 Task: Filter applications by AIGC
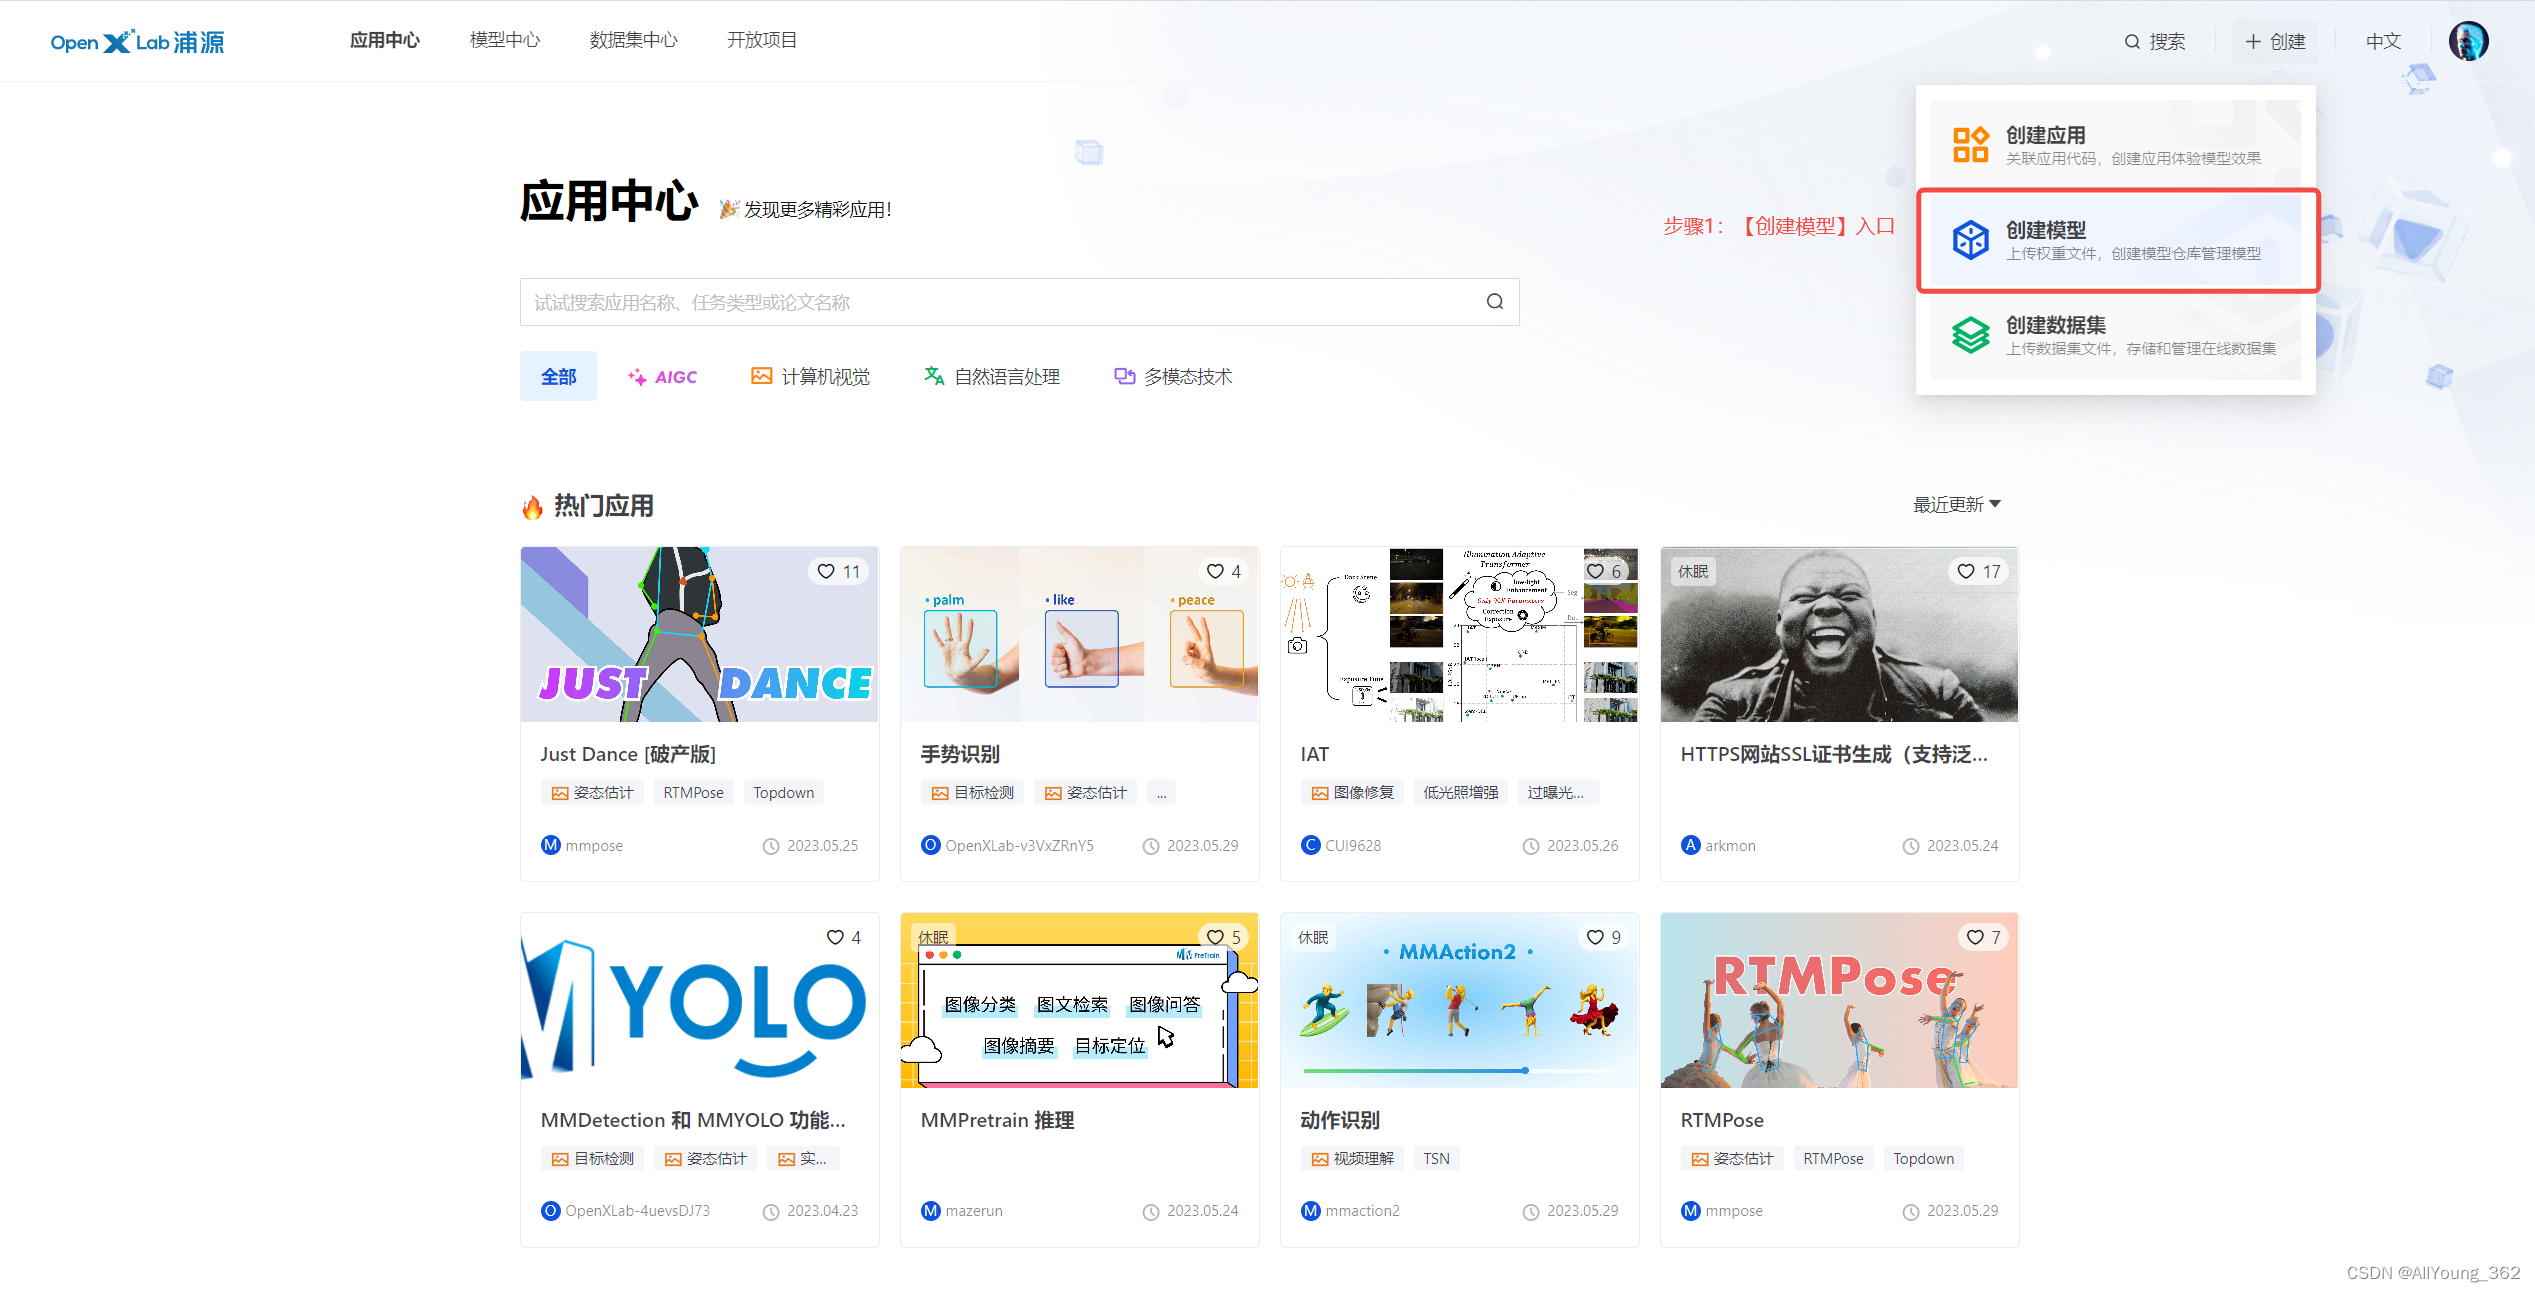[x=662, y=376]
